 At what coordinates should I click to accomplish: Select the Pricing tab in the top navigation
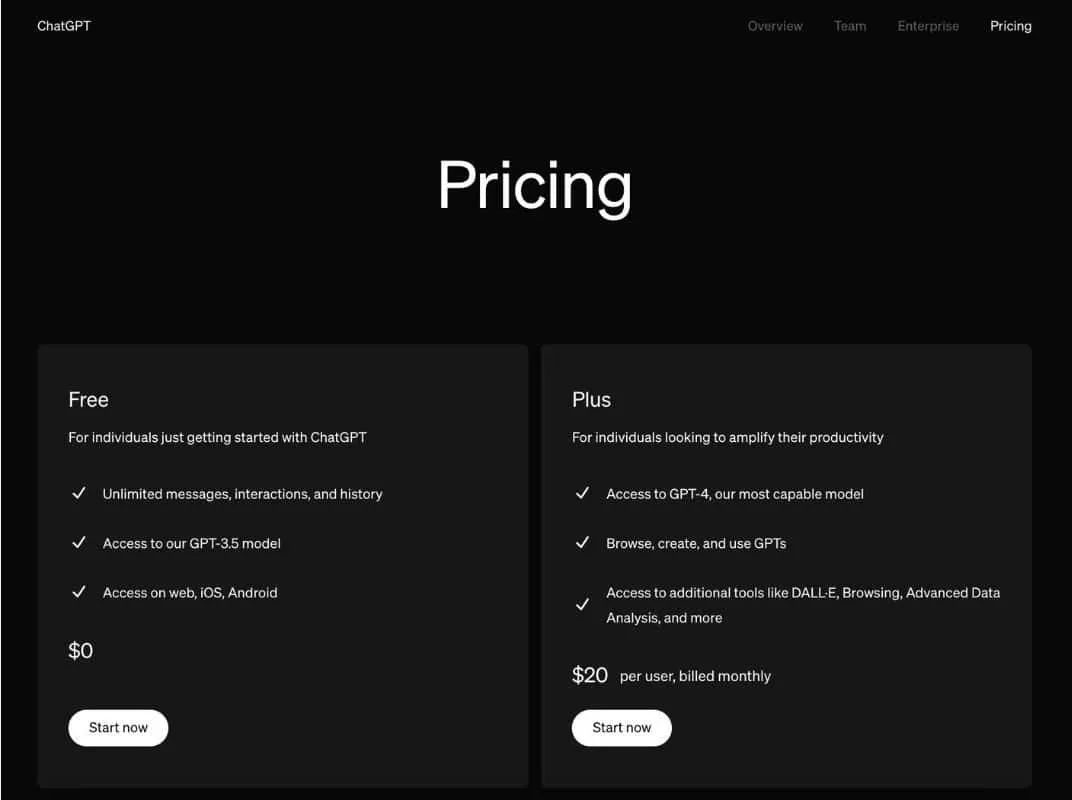coord(1010,26)
